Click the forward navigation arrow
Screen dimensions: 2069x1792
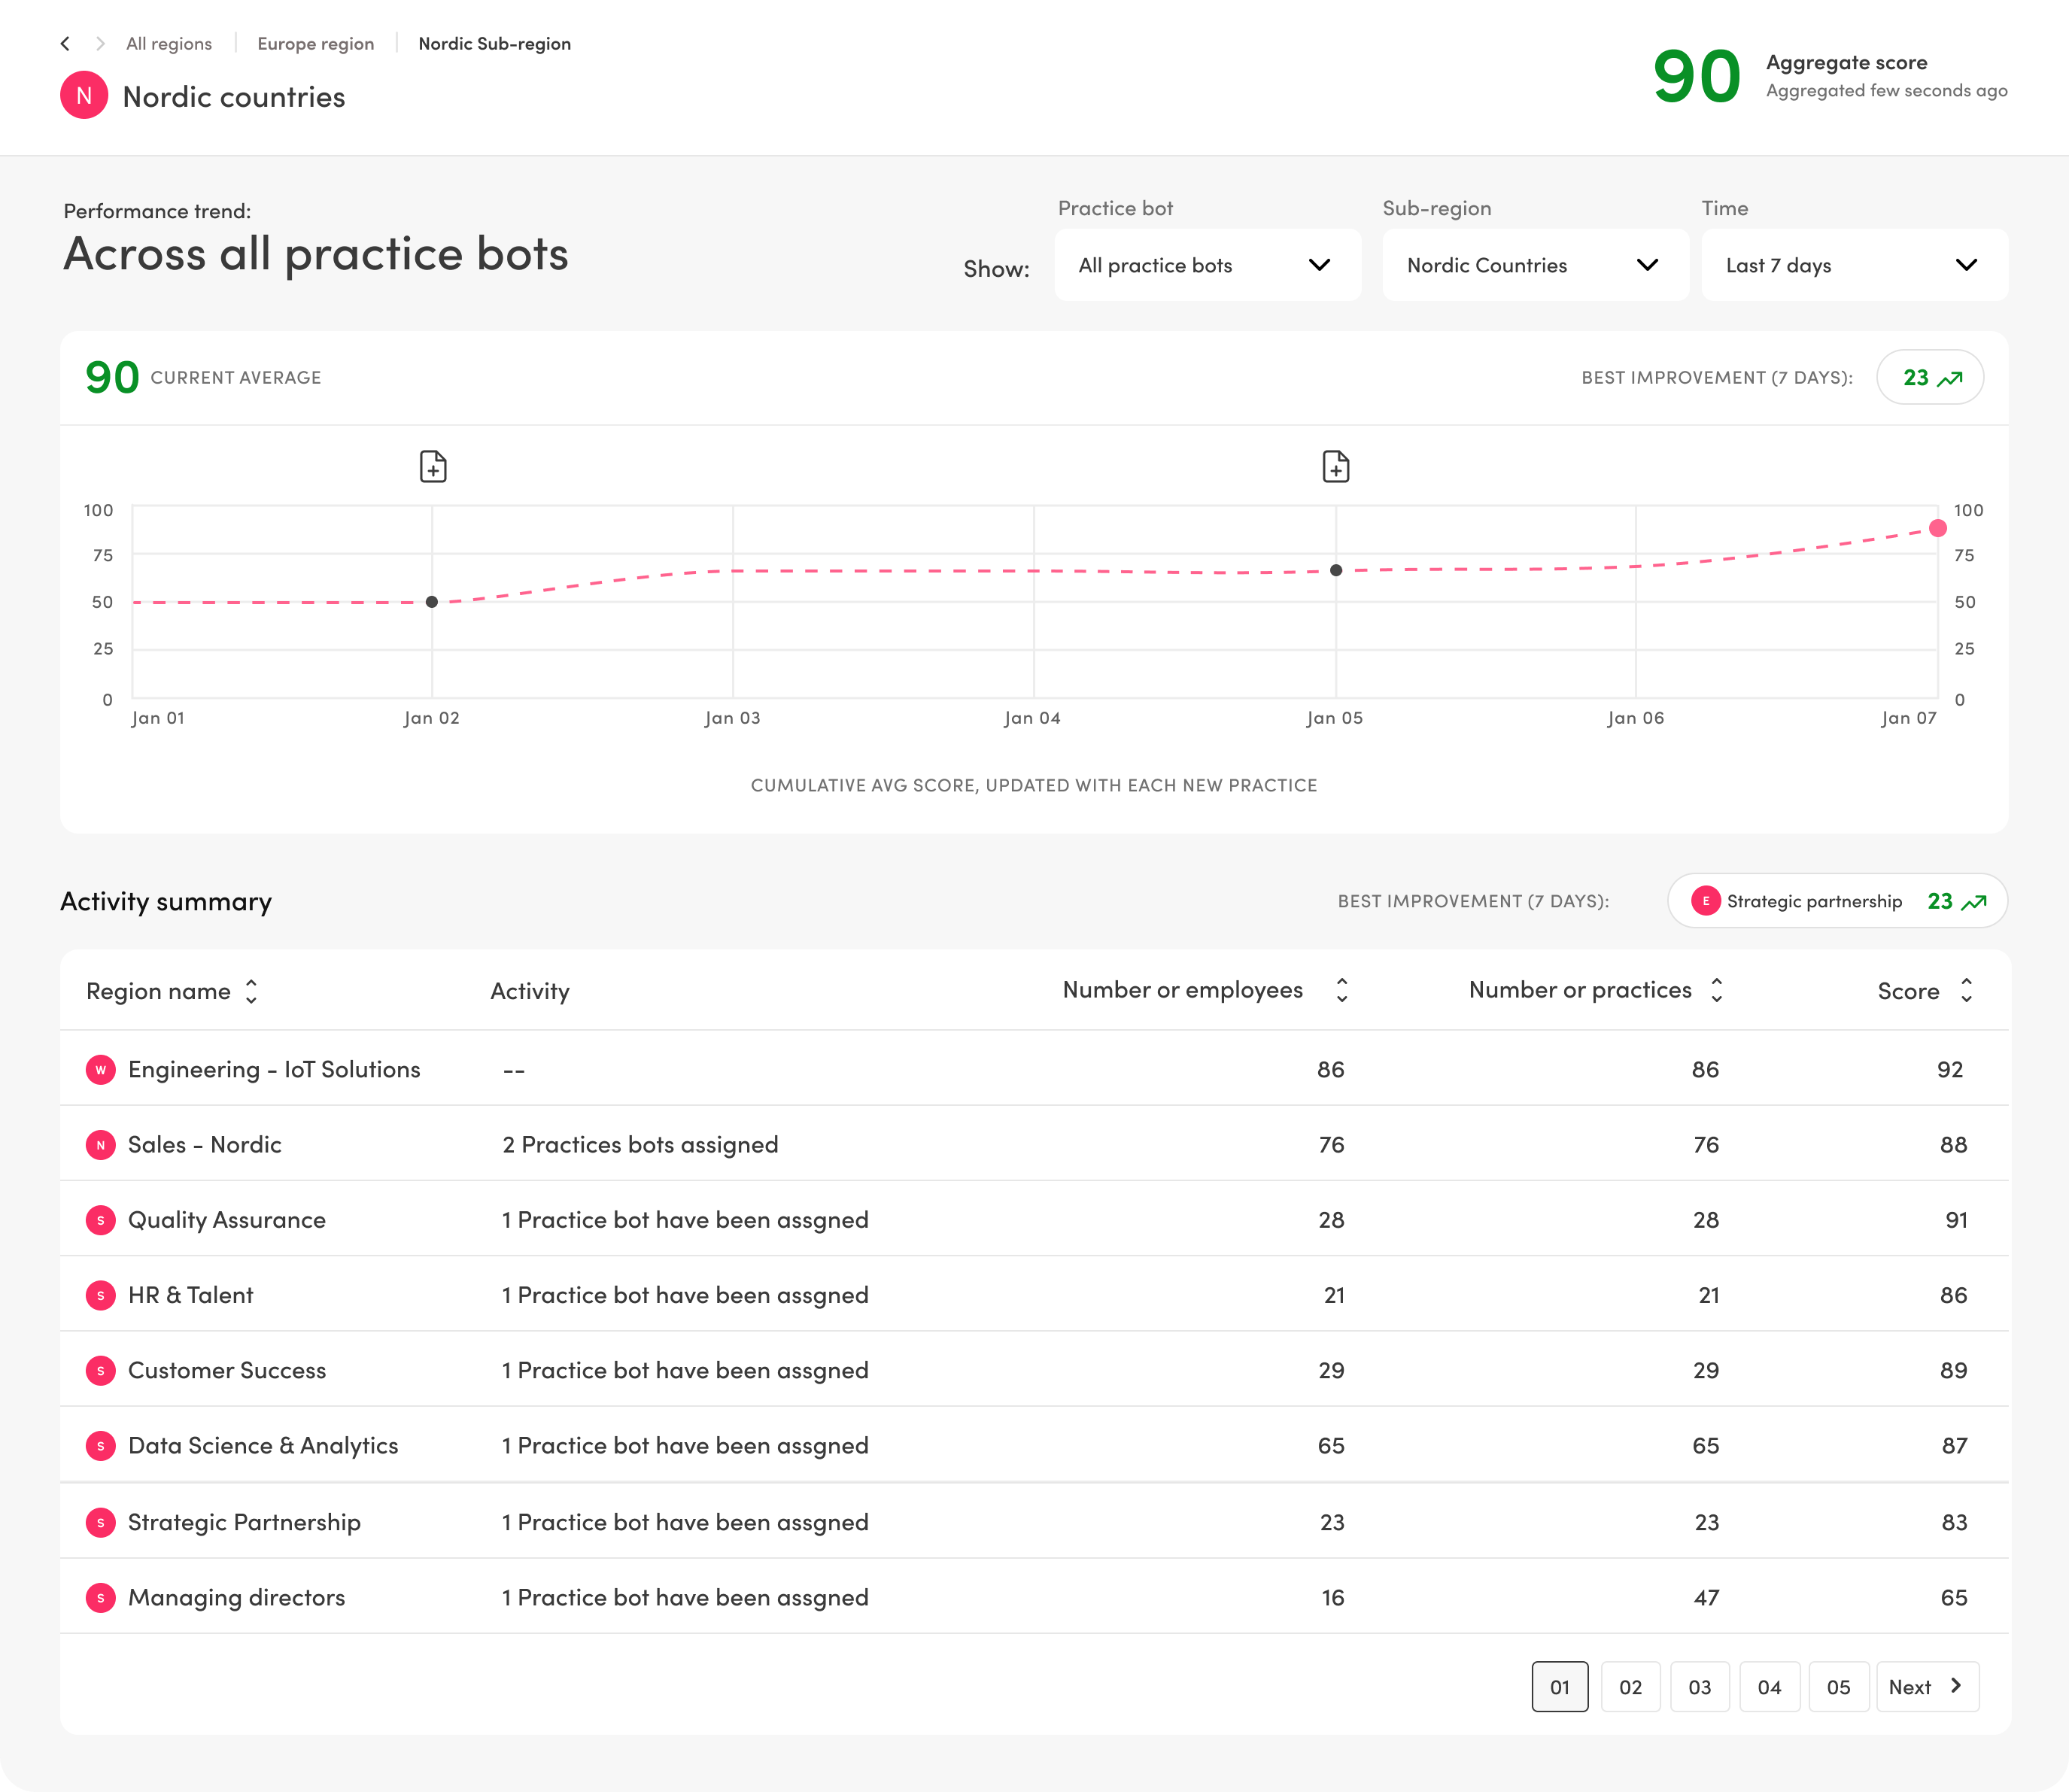point(100,43)
